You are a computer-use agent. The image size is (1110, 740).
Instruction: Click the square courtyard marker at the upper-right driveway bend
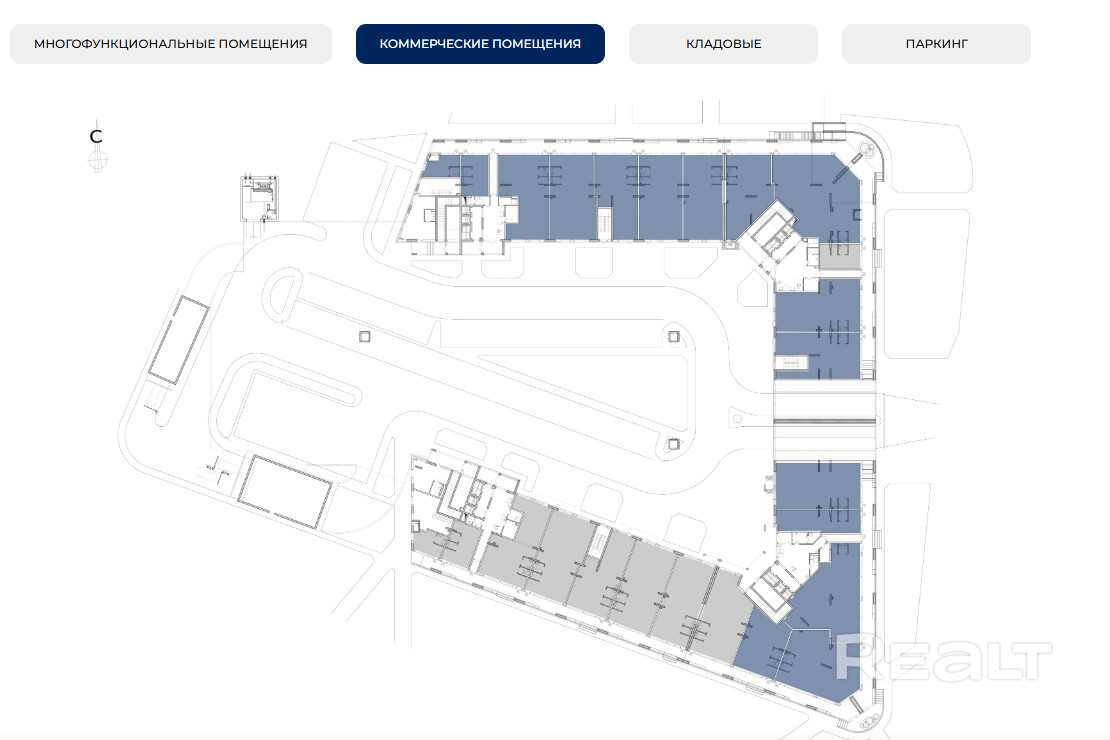[x=676, y=336]
